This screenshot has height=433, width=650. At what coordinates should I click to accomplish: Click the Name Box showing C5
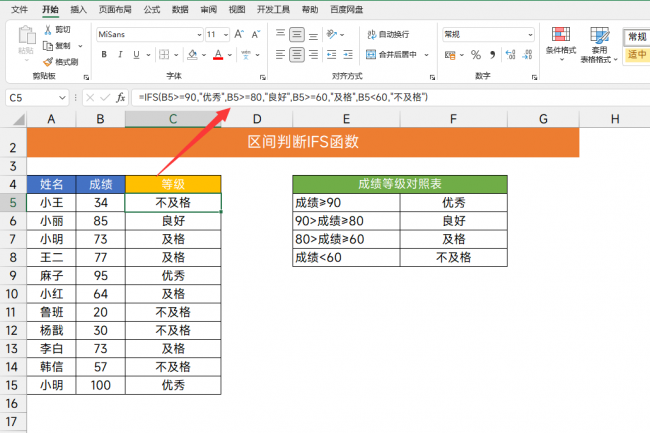pos(36,98)
